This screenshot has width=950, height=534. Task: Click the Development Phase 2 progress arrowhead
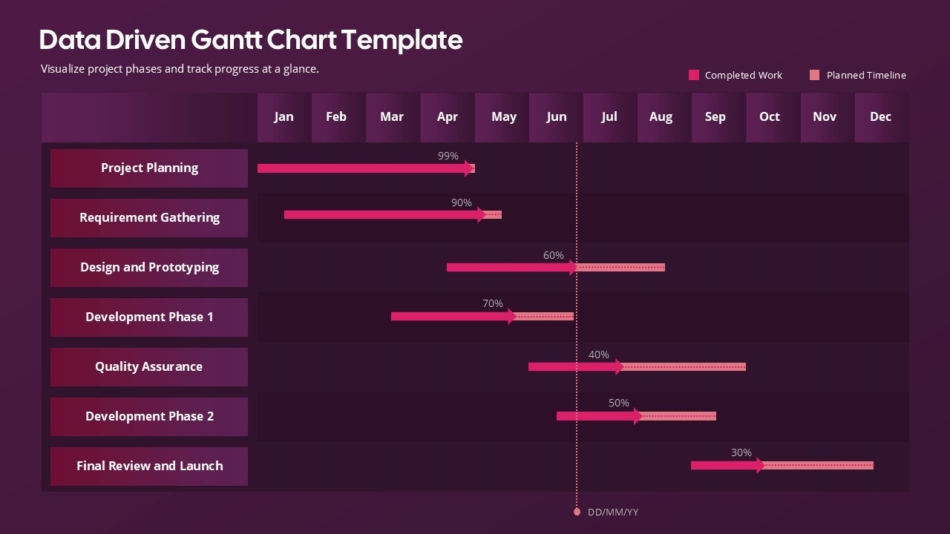click(x=638, y=416)
